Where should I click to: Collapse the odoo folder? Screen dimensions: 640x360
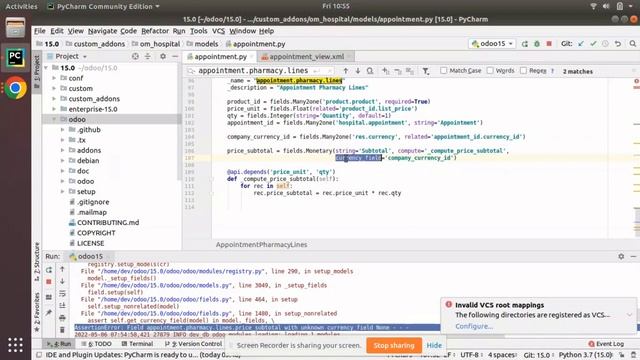tap(54, 119)
